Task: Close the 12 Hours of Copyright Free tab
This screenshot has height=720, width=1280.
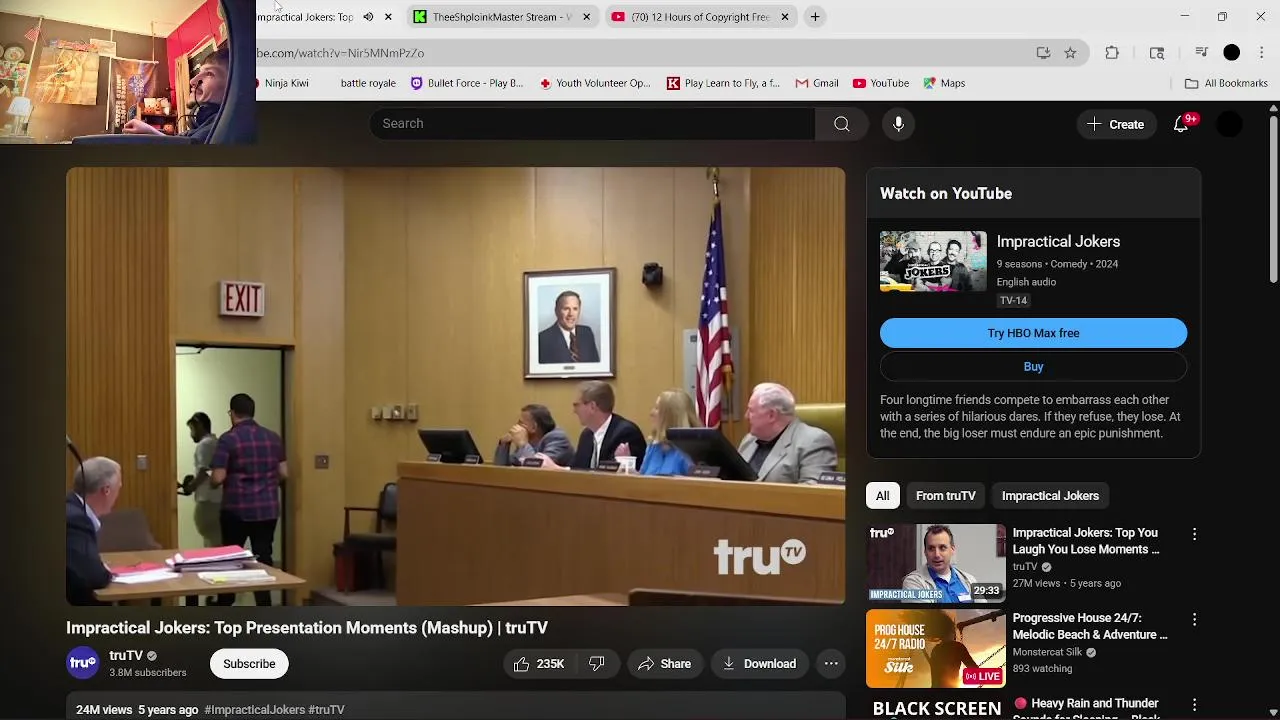Action: coord(784,17)
